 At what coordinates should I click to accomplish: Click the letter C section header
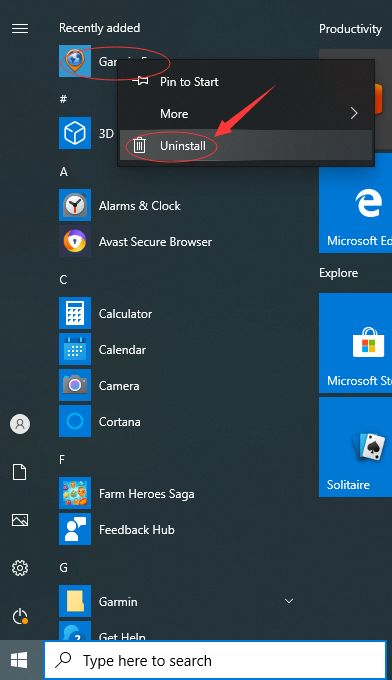pyautogui.click(x=63, y=280)
